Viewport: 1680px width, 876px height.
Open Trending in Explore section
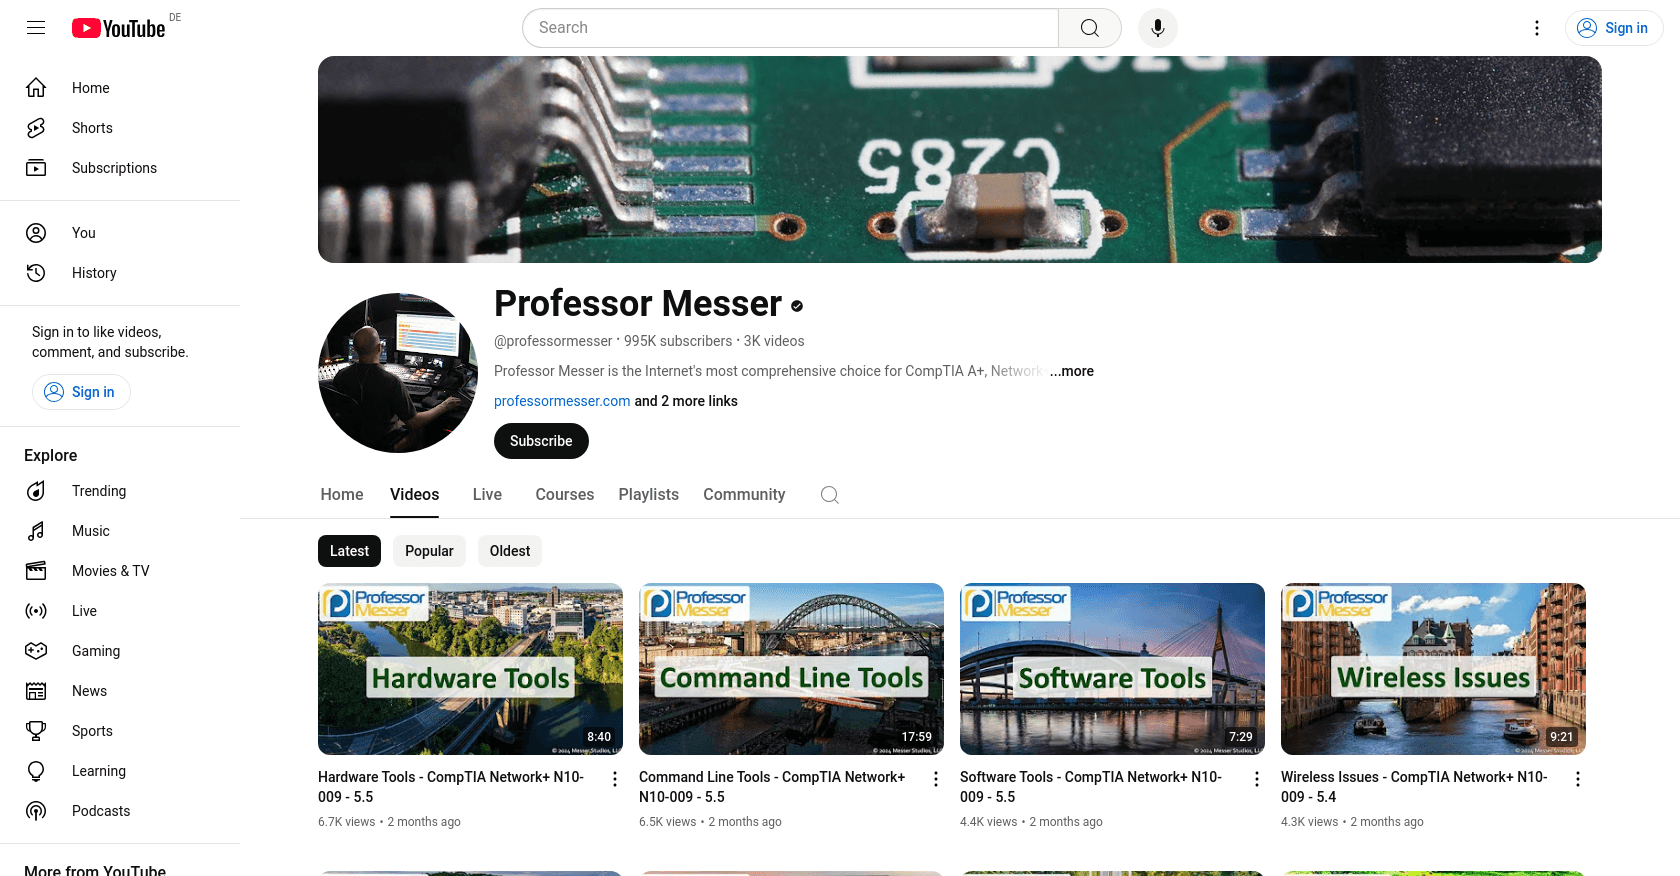pos(99,491)
